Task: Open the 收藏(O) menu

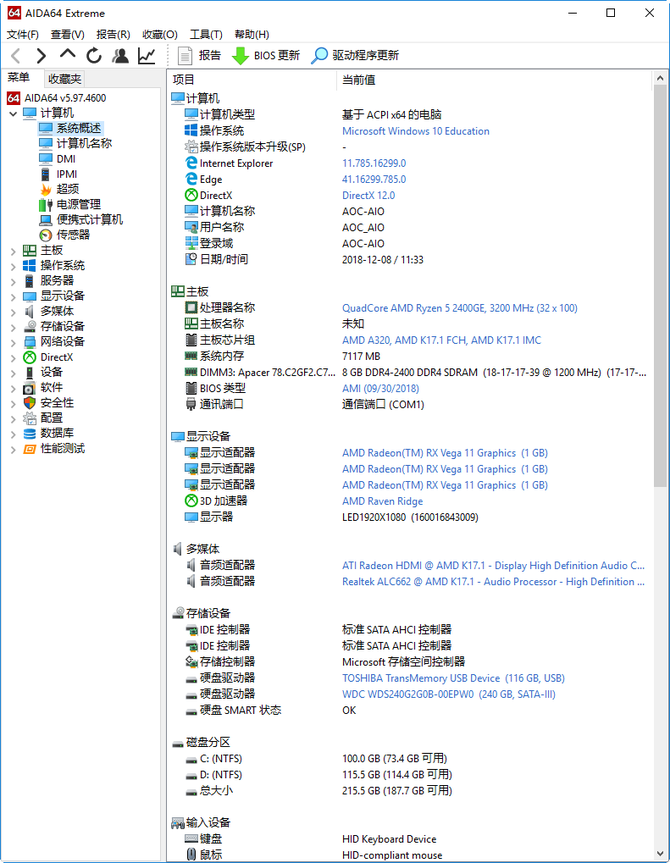Action: [x=160, y=34]
